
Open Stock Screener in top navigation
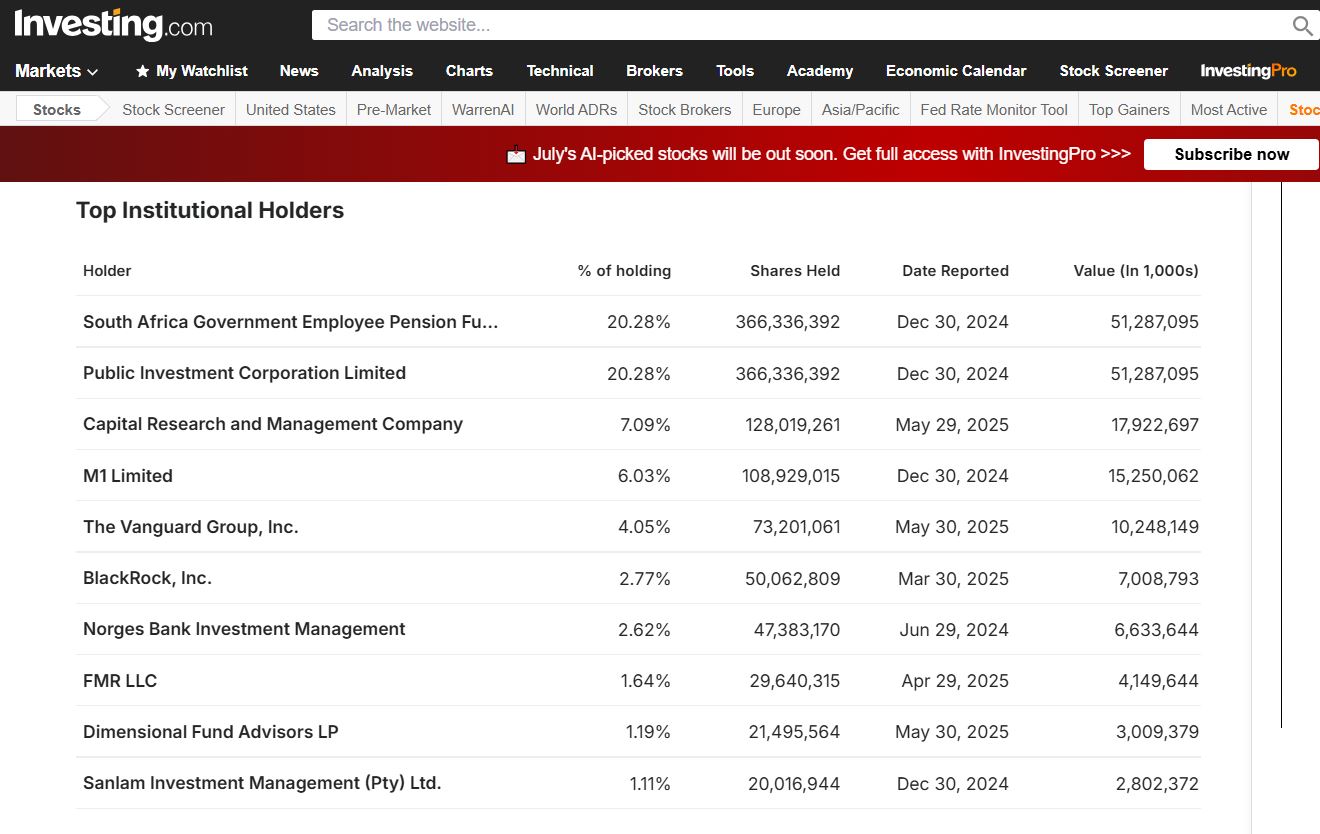click(x=1114, y=71)
